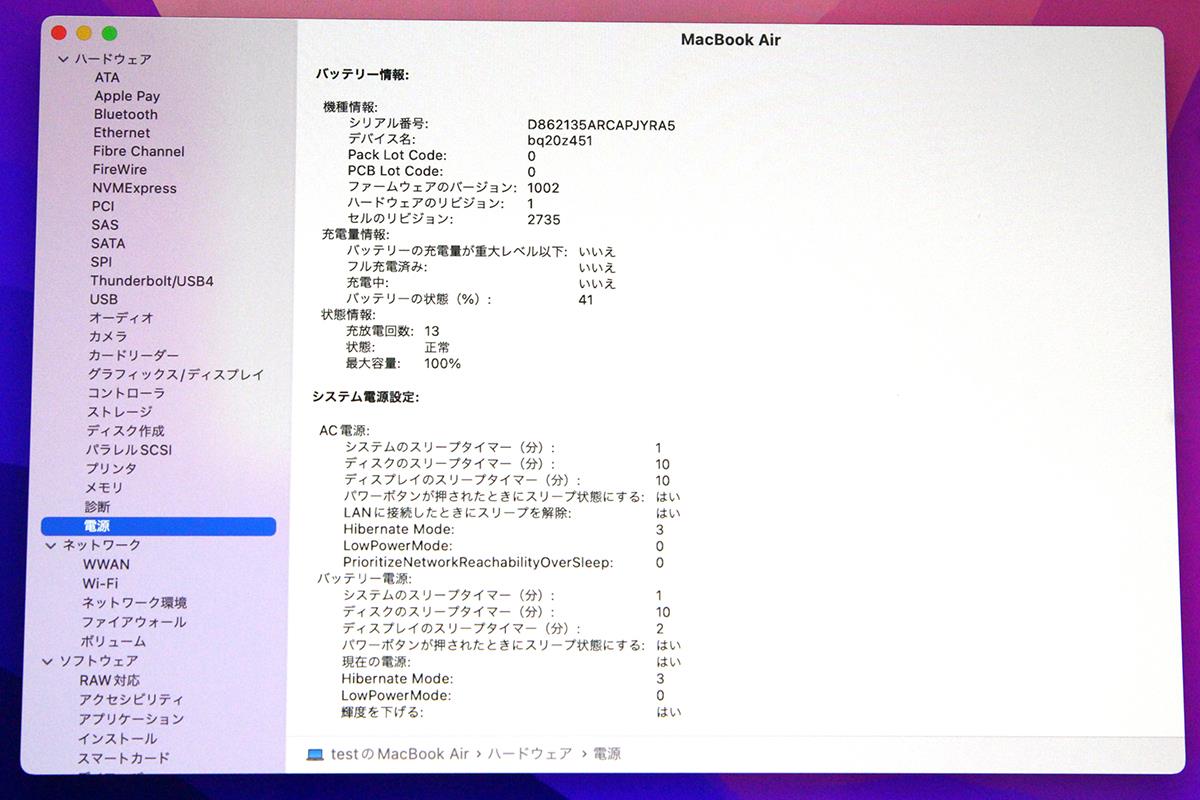Viewport: 1200px width, 800px height.
Task: Open the カードリーダー entry
Action: (x=134, y=356)
